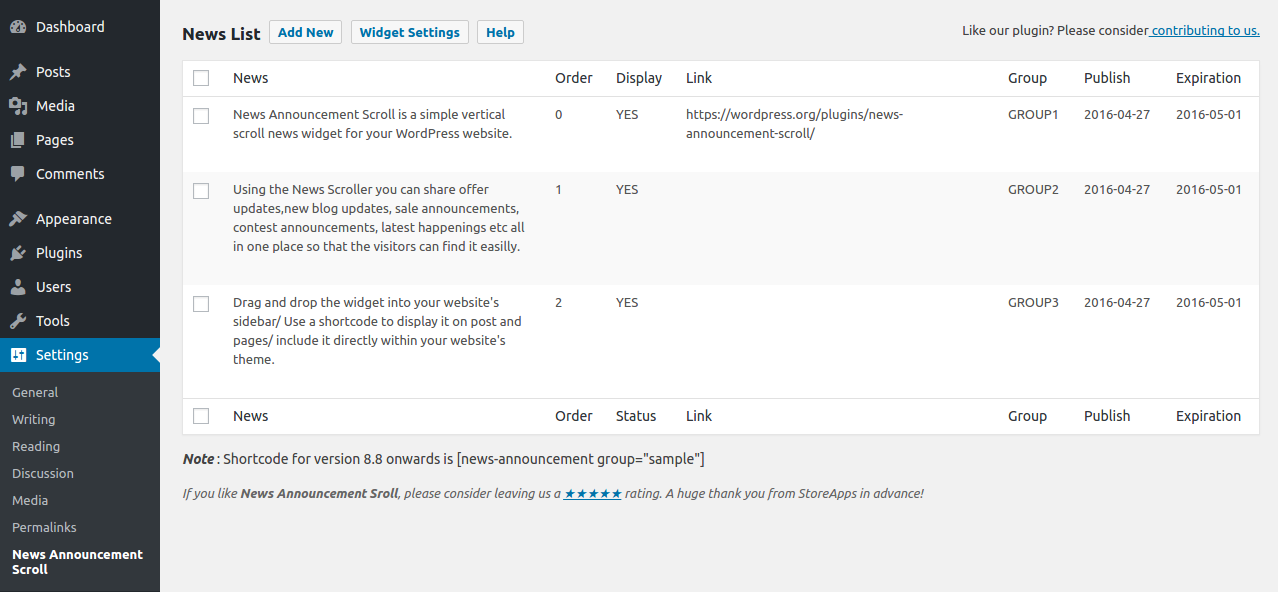Click the Dashboard gauge icon
1278x592 pixels.
(18, 27)
